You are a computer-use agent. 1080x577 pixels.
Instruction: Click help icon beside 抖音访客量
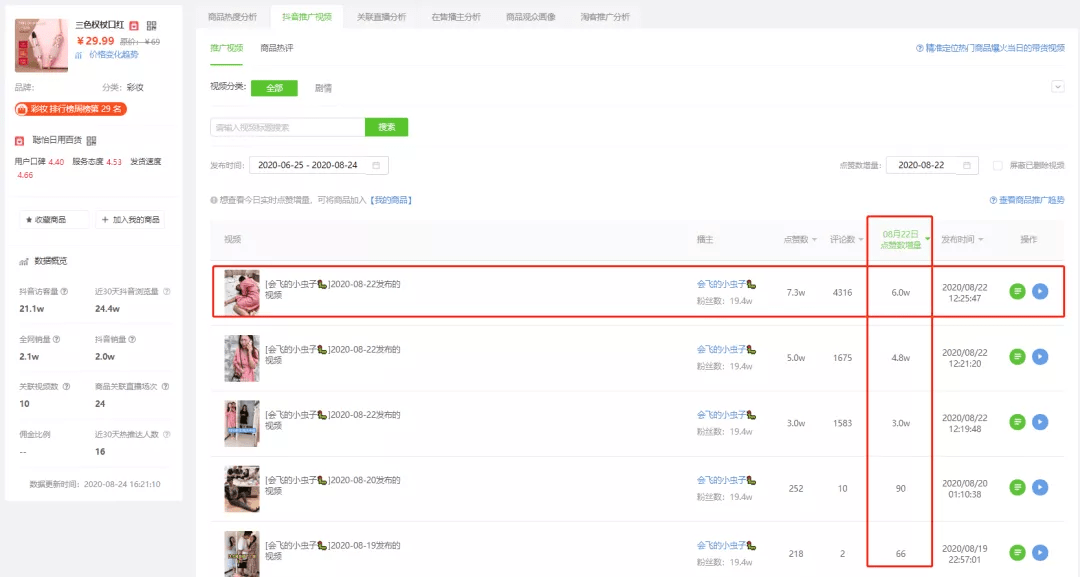pyautogui.click(x=65, y=292)
